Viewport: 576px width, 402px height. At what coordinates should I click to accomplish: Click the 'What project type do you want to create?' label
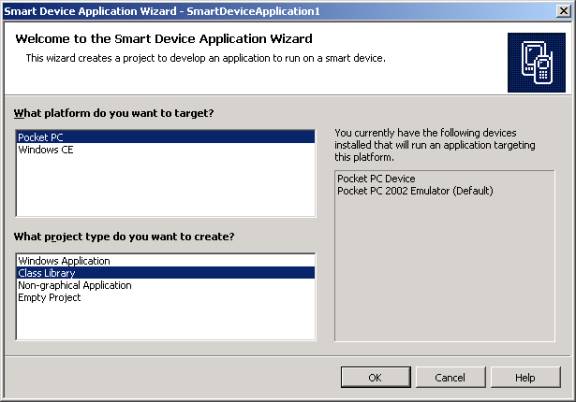click(x=124, y=236)
